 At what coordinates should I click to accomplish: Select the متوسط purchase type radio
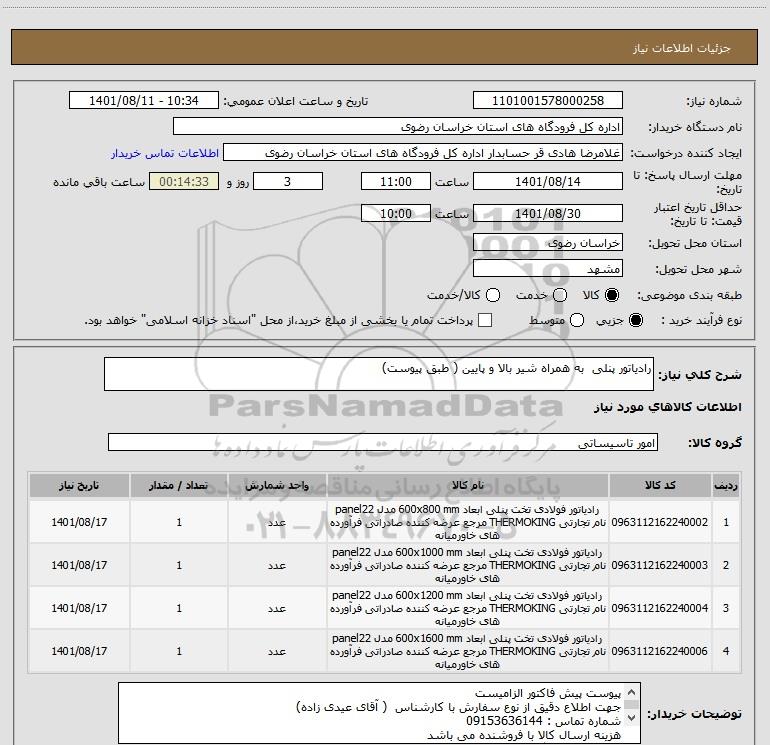click(577, 320)
